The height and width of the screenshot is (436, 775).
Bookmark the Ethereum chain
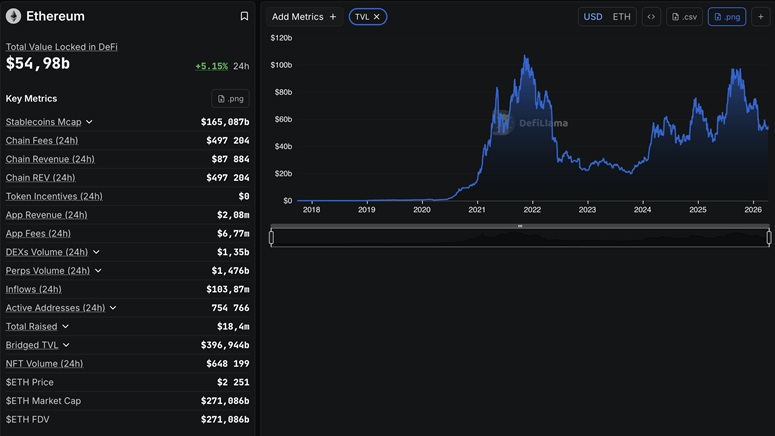click(x=244, y=16)
